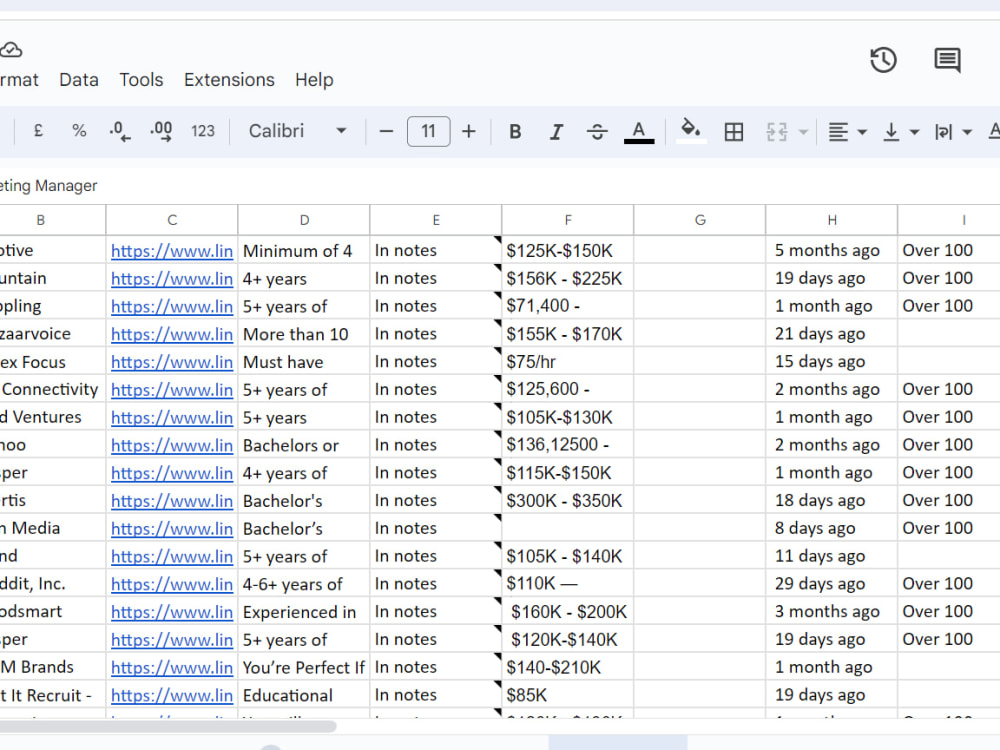The width and height of the screenshot is (1000, 750).
Task: Select cell 'Experienced in'
Action: [304, 612]
